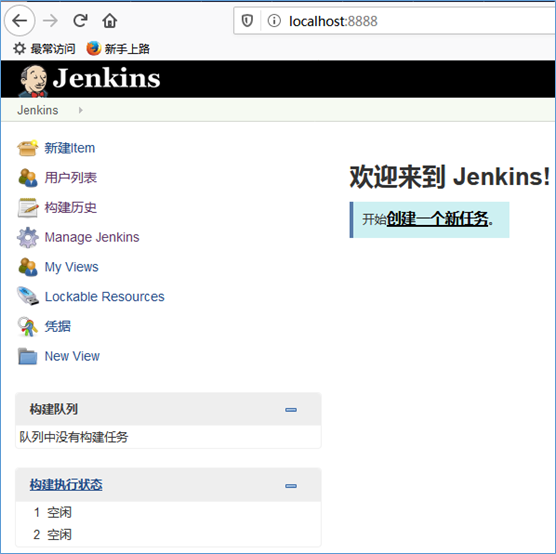556x554 pixels.
Task: Open the My Views link
Action: 71,267
